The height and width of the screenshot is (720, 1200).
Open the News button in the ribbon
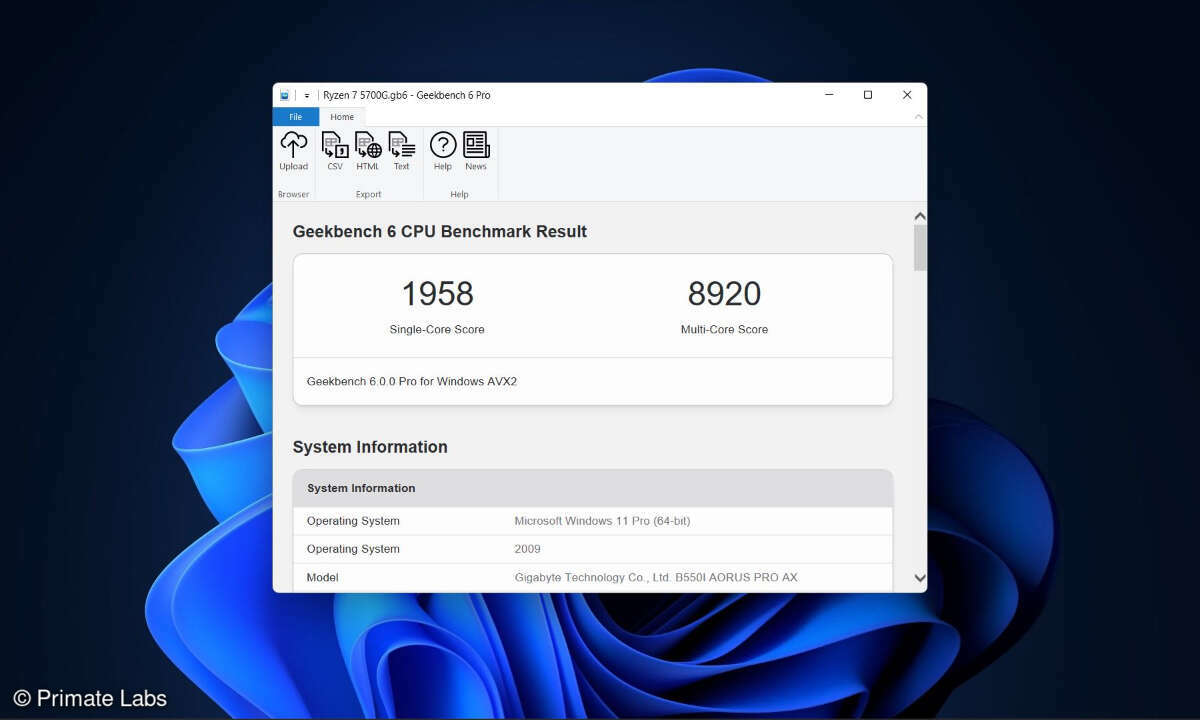click(x=476, y=152)
